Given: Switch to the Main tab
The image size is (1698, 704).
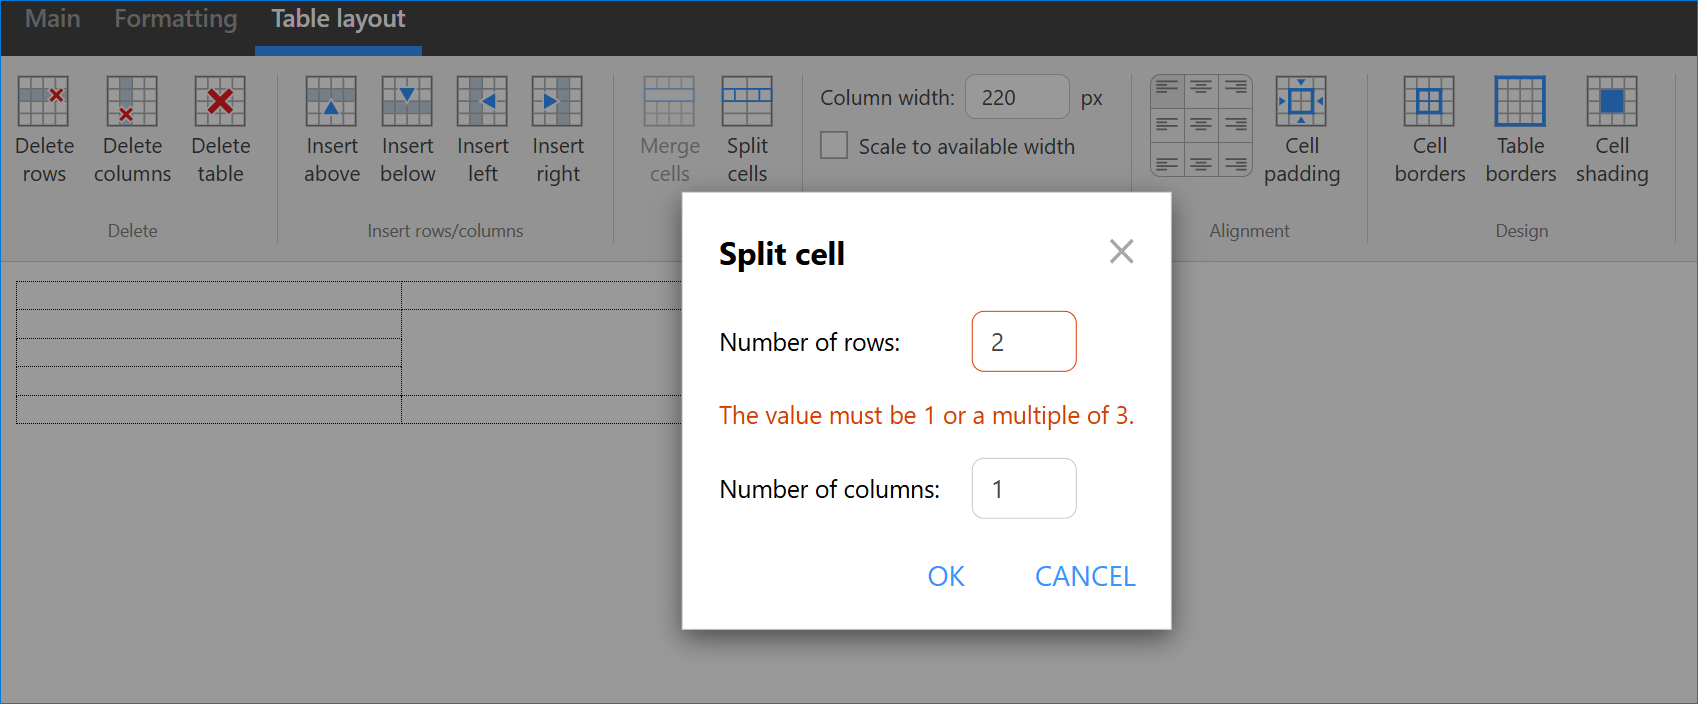Looking at the screenshot, I should click(x=52, y=19).
